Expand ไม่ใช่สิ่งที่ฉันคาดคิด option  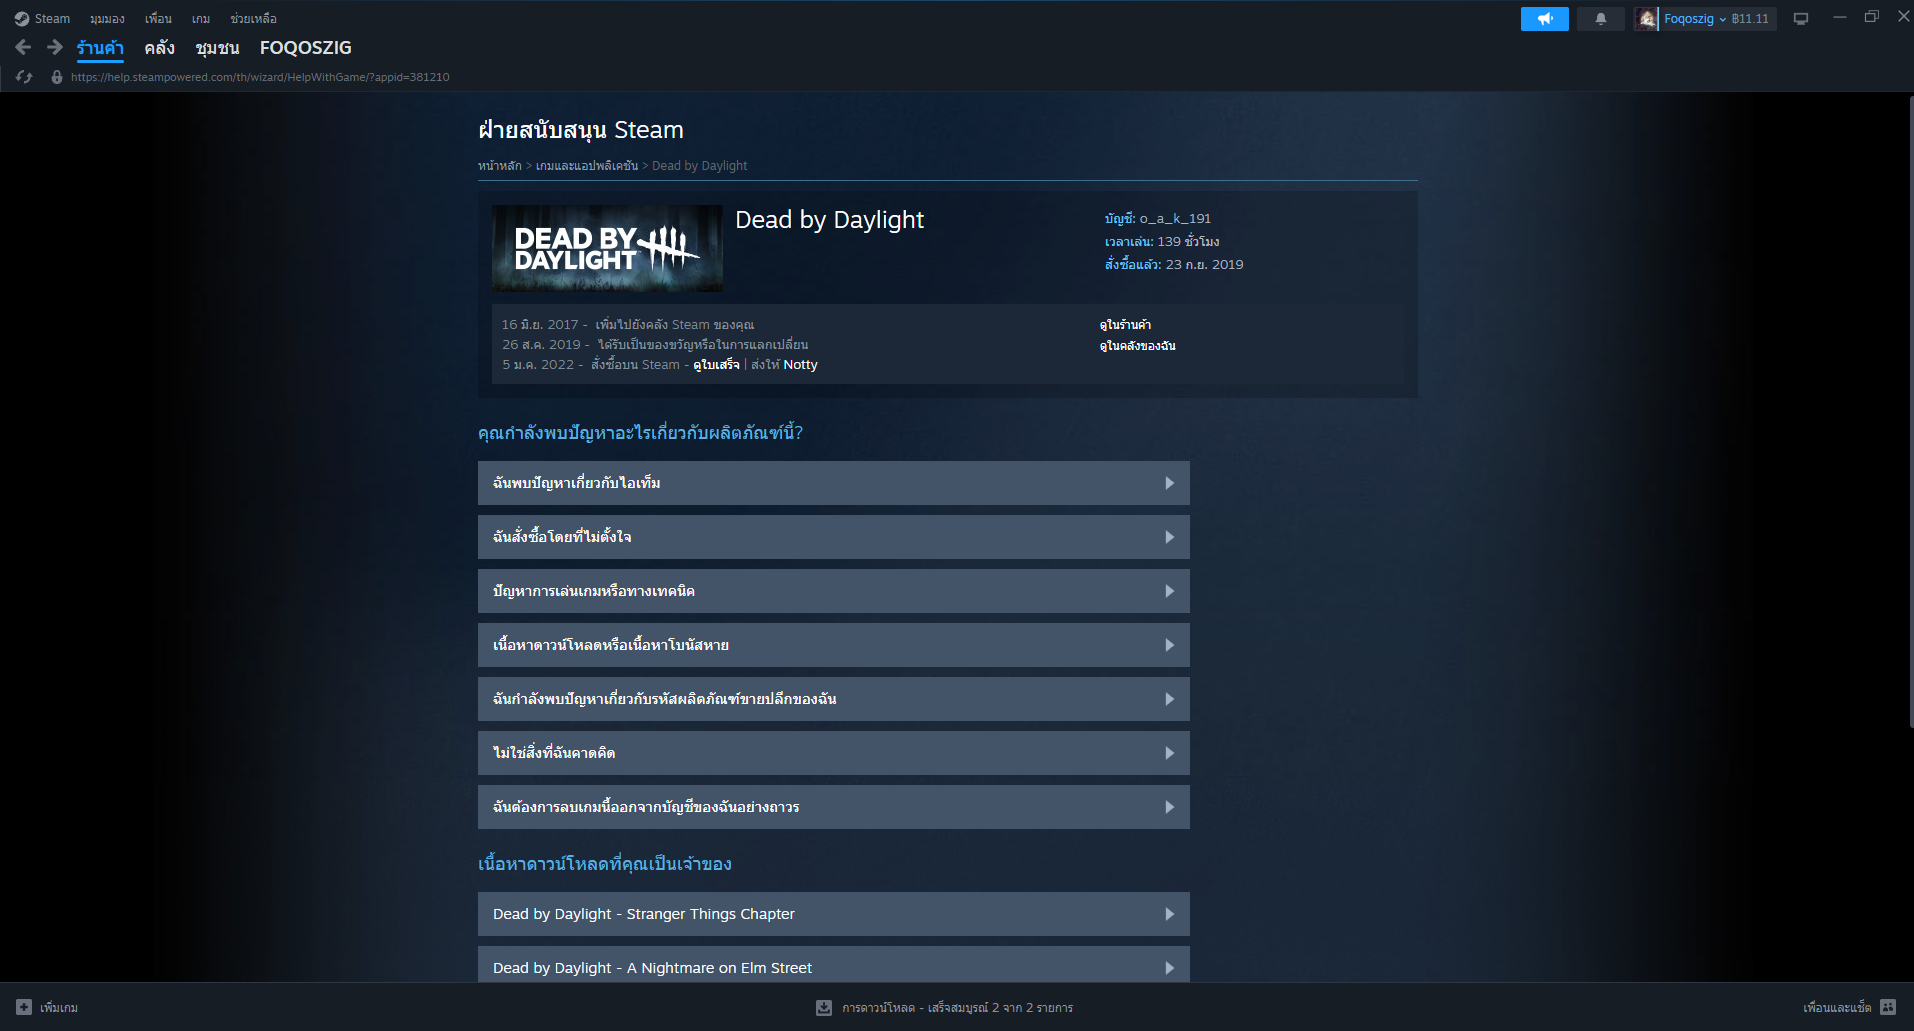(834, 753)
